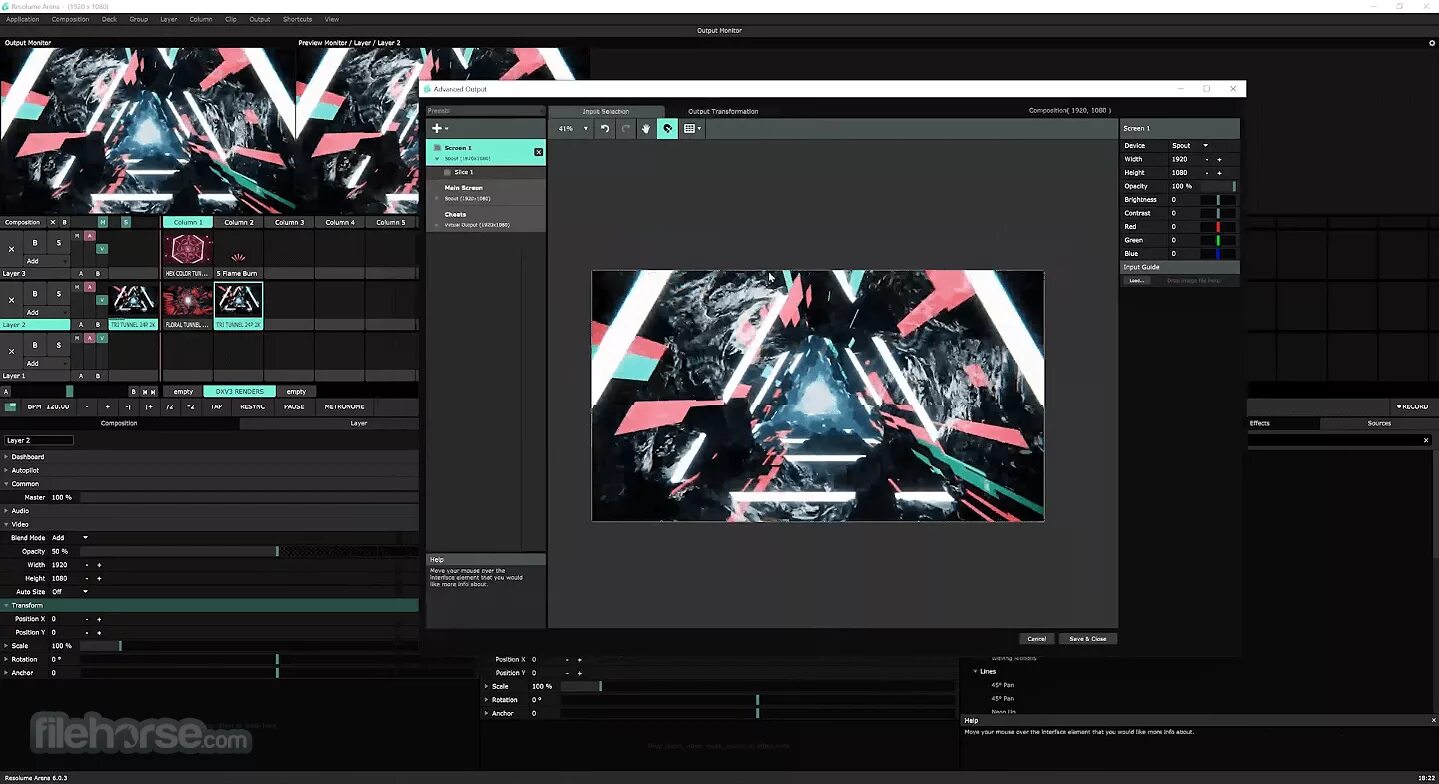Click Save & Close
This screenshot has height=784, width=1439.
tap(1088, 638)
